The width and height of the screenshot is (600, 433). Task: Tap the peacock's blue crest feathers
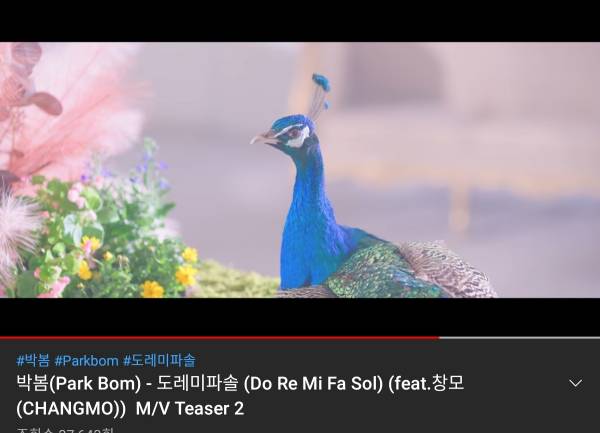(321, 92)
